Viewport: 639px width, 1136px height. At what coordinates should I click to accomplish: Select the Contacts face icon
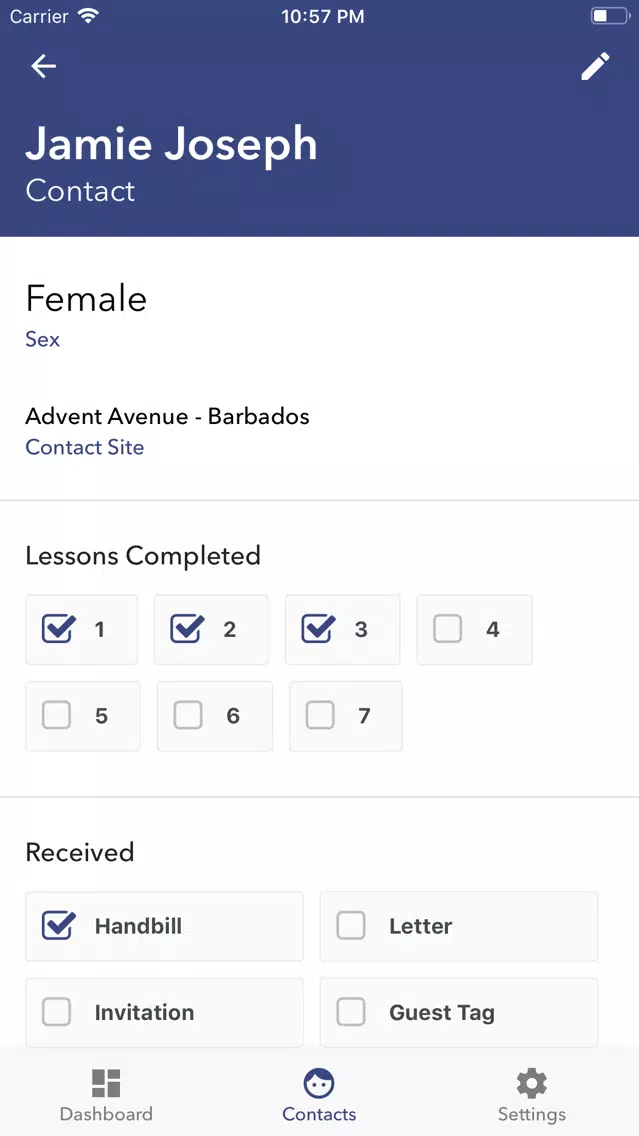(x=319, y=1083)
